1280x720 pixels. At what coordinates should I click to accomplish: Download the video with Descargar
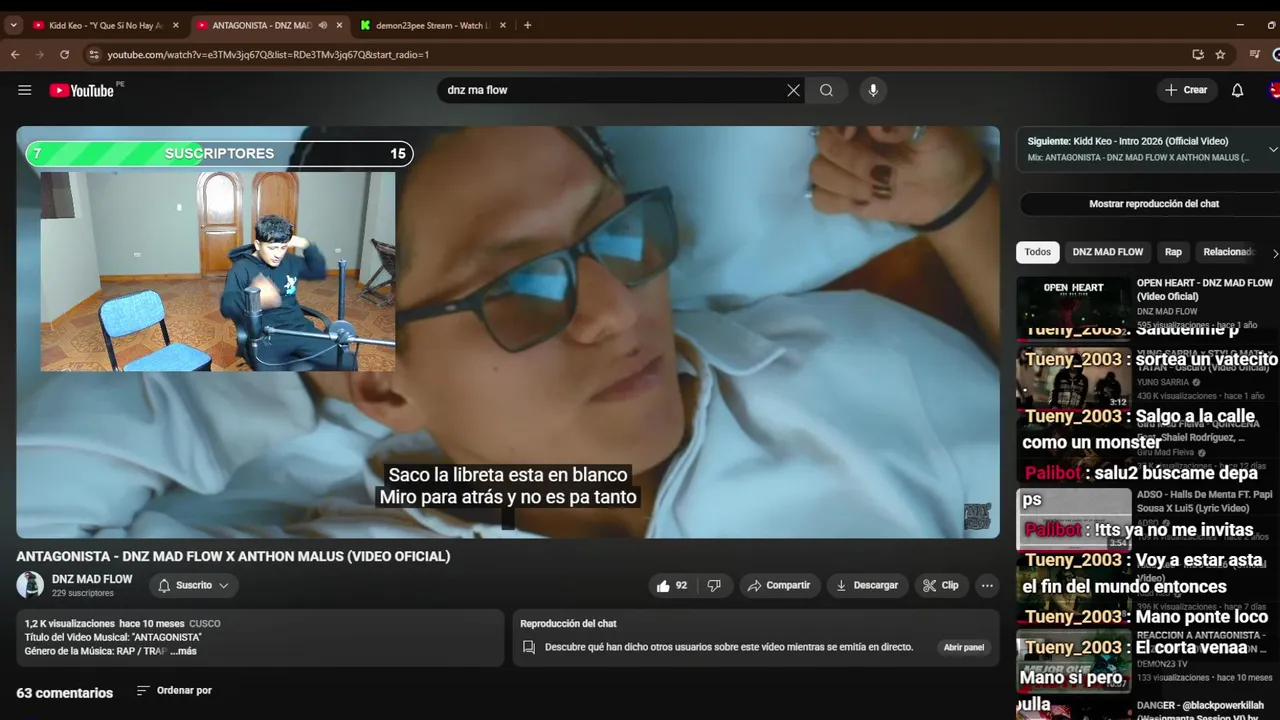coord(867,585)
